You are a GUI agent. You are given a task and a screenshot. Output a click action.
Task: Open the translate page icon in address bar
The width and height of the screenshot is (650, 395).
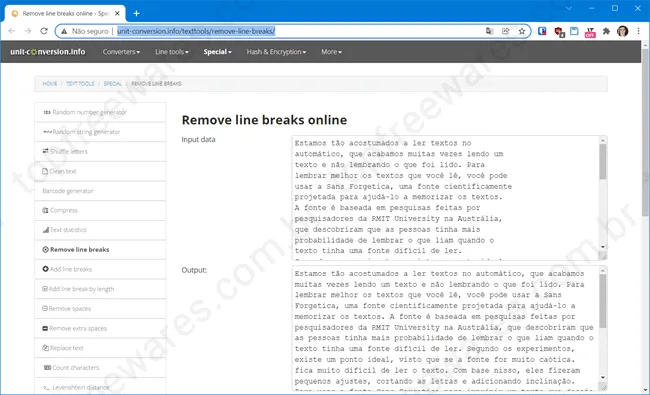pos(490,31)
